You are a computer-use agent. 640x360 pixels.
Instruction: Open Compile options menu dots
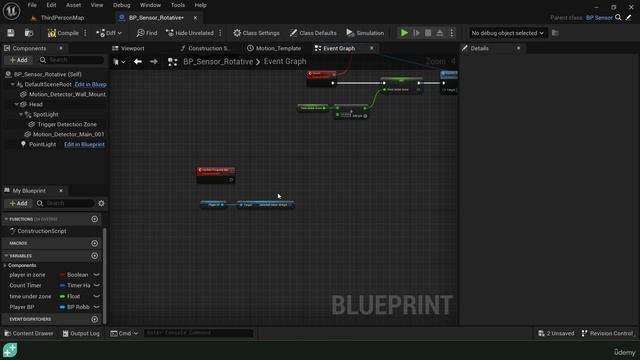click(x=85, y=33)
